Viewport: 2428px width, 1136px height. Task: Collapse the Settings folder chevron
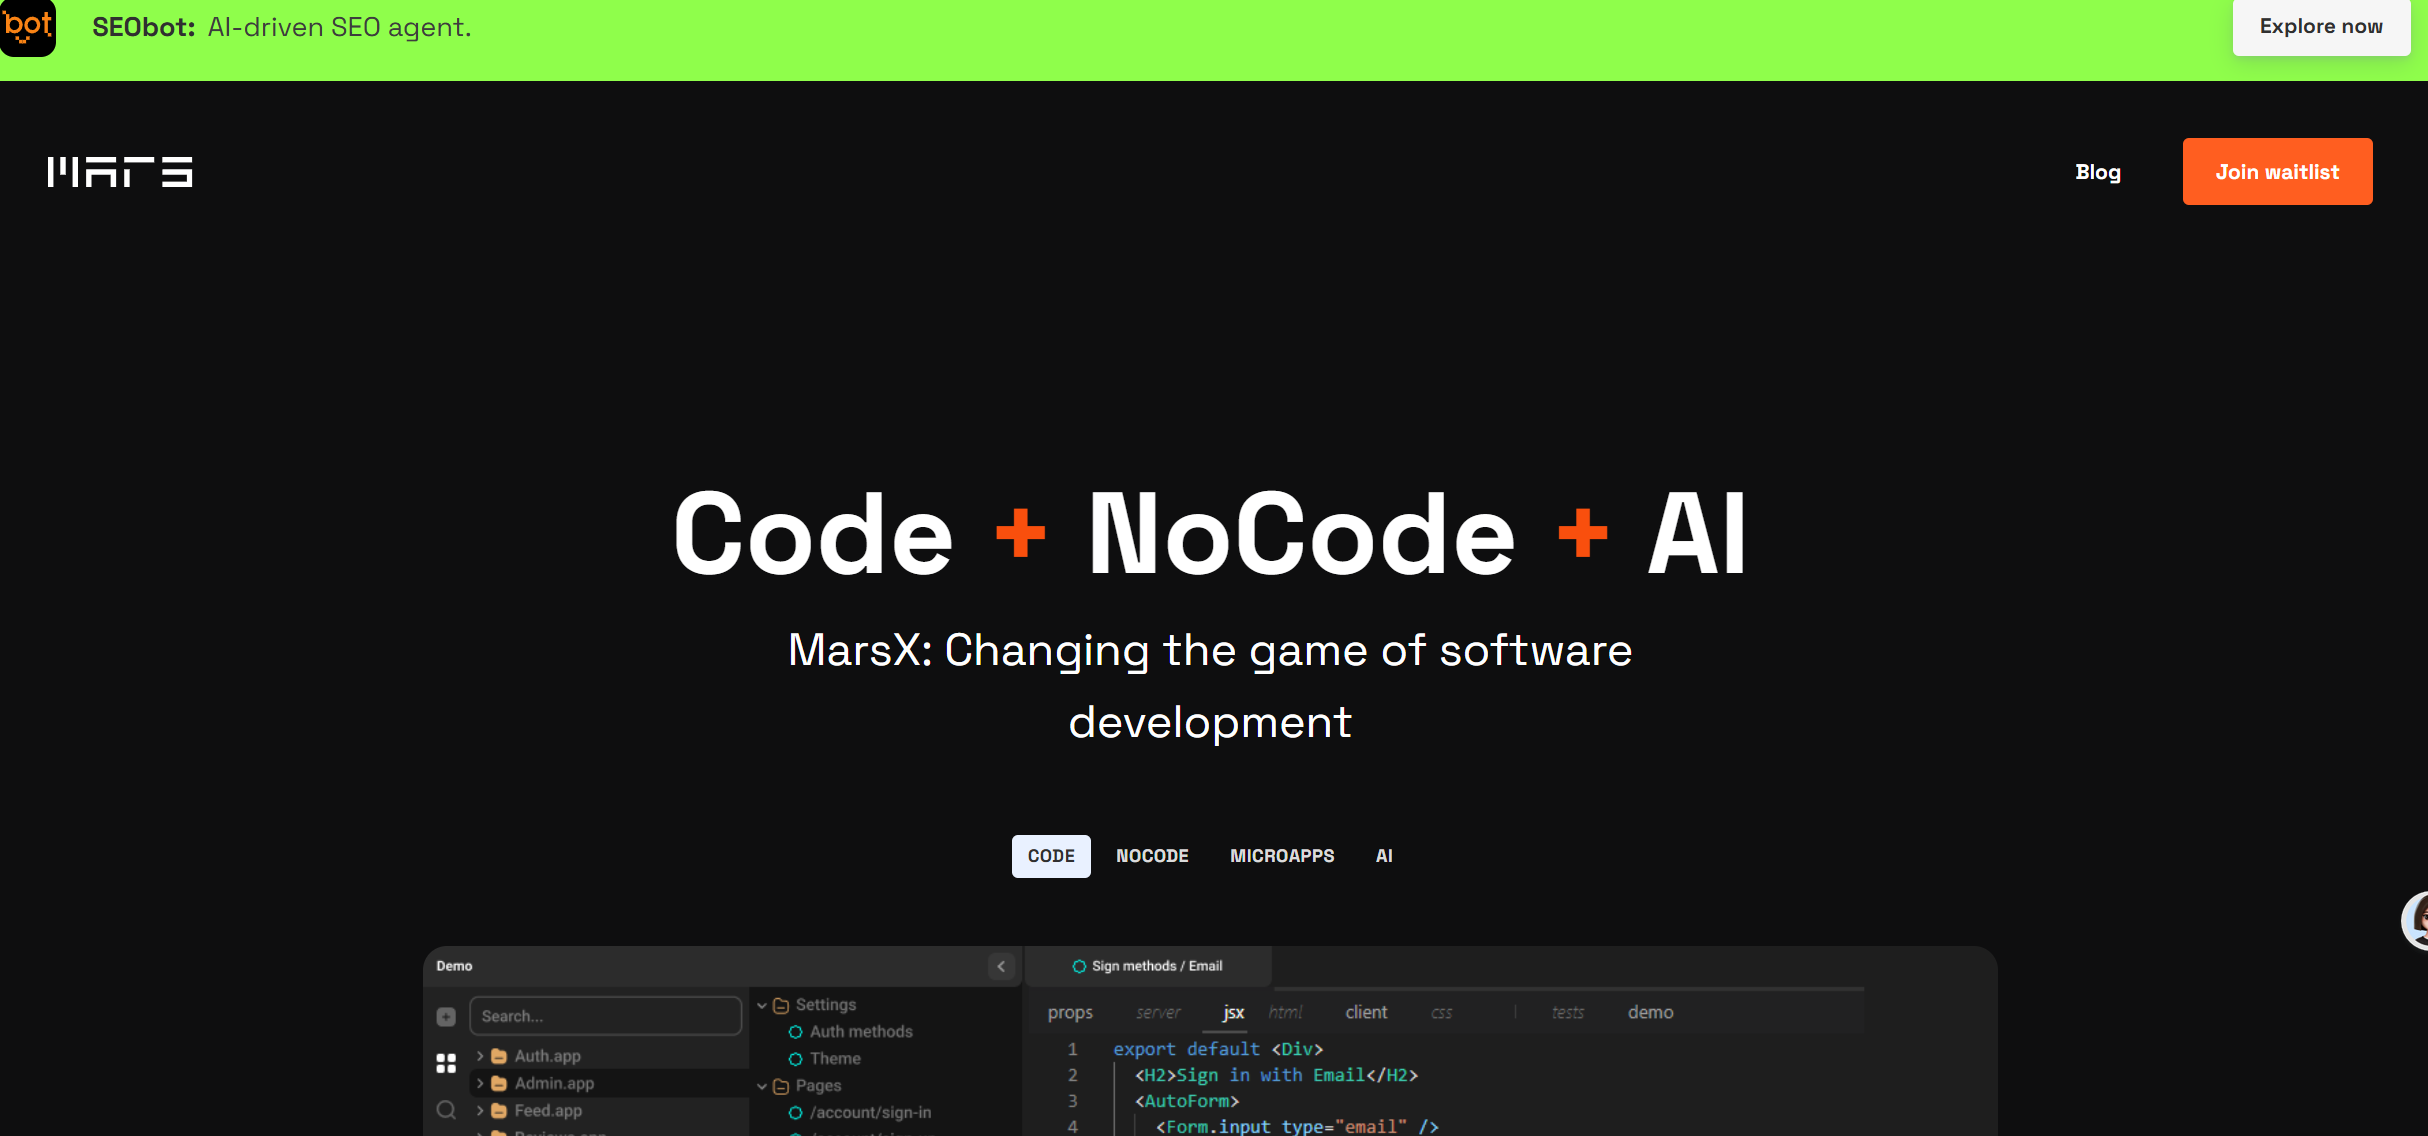[x=762, y=1005]
